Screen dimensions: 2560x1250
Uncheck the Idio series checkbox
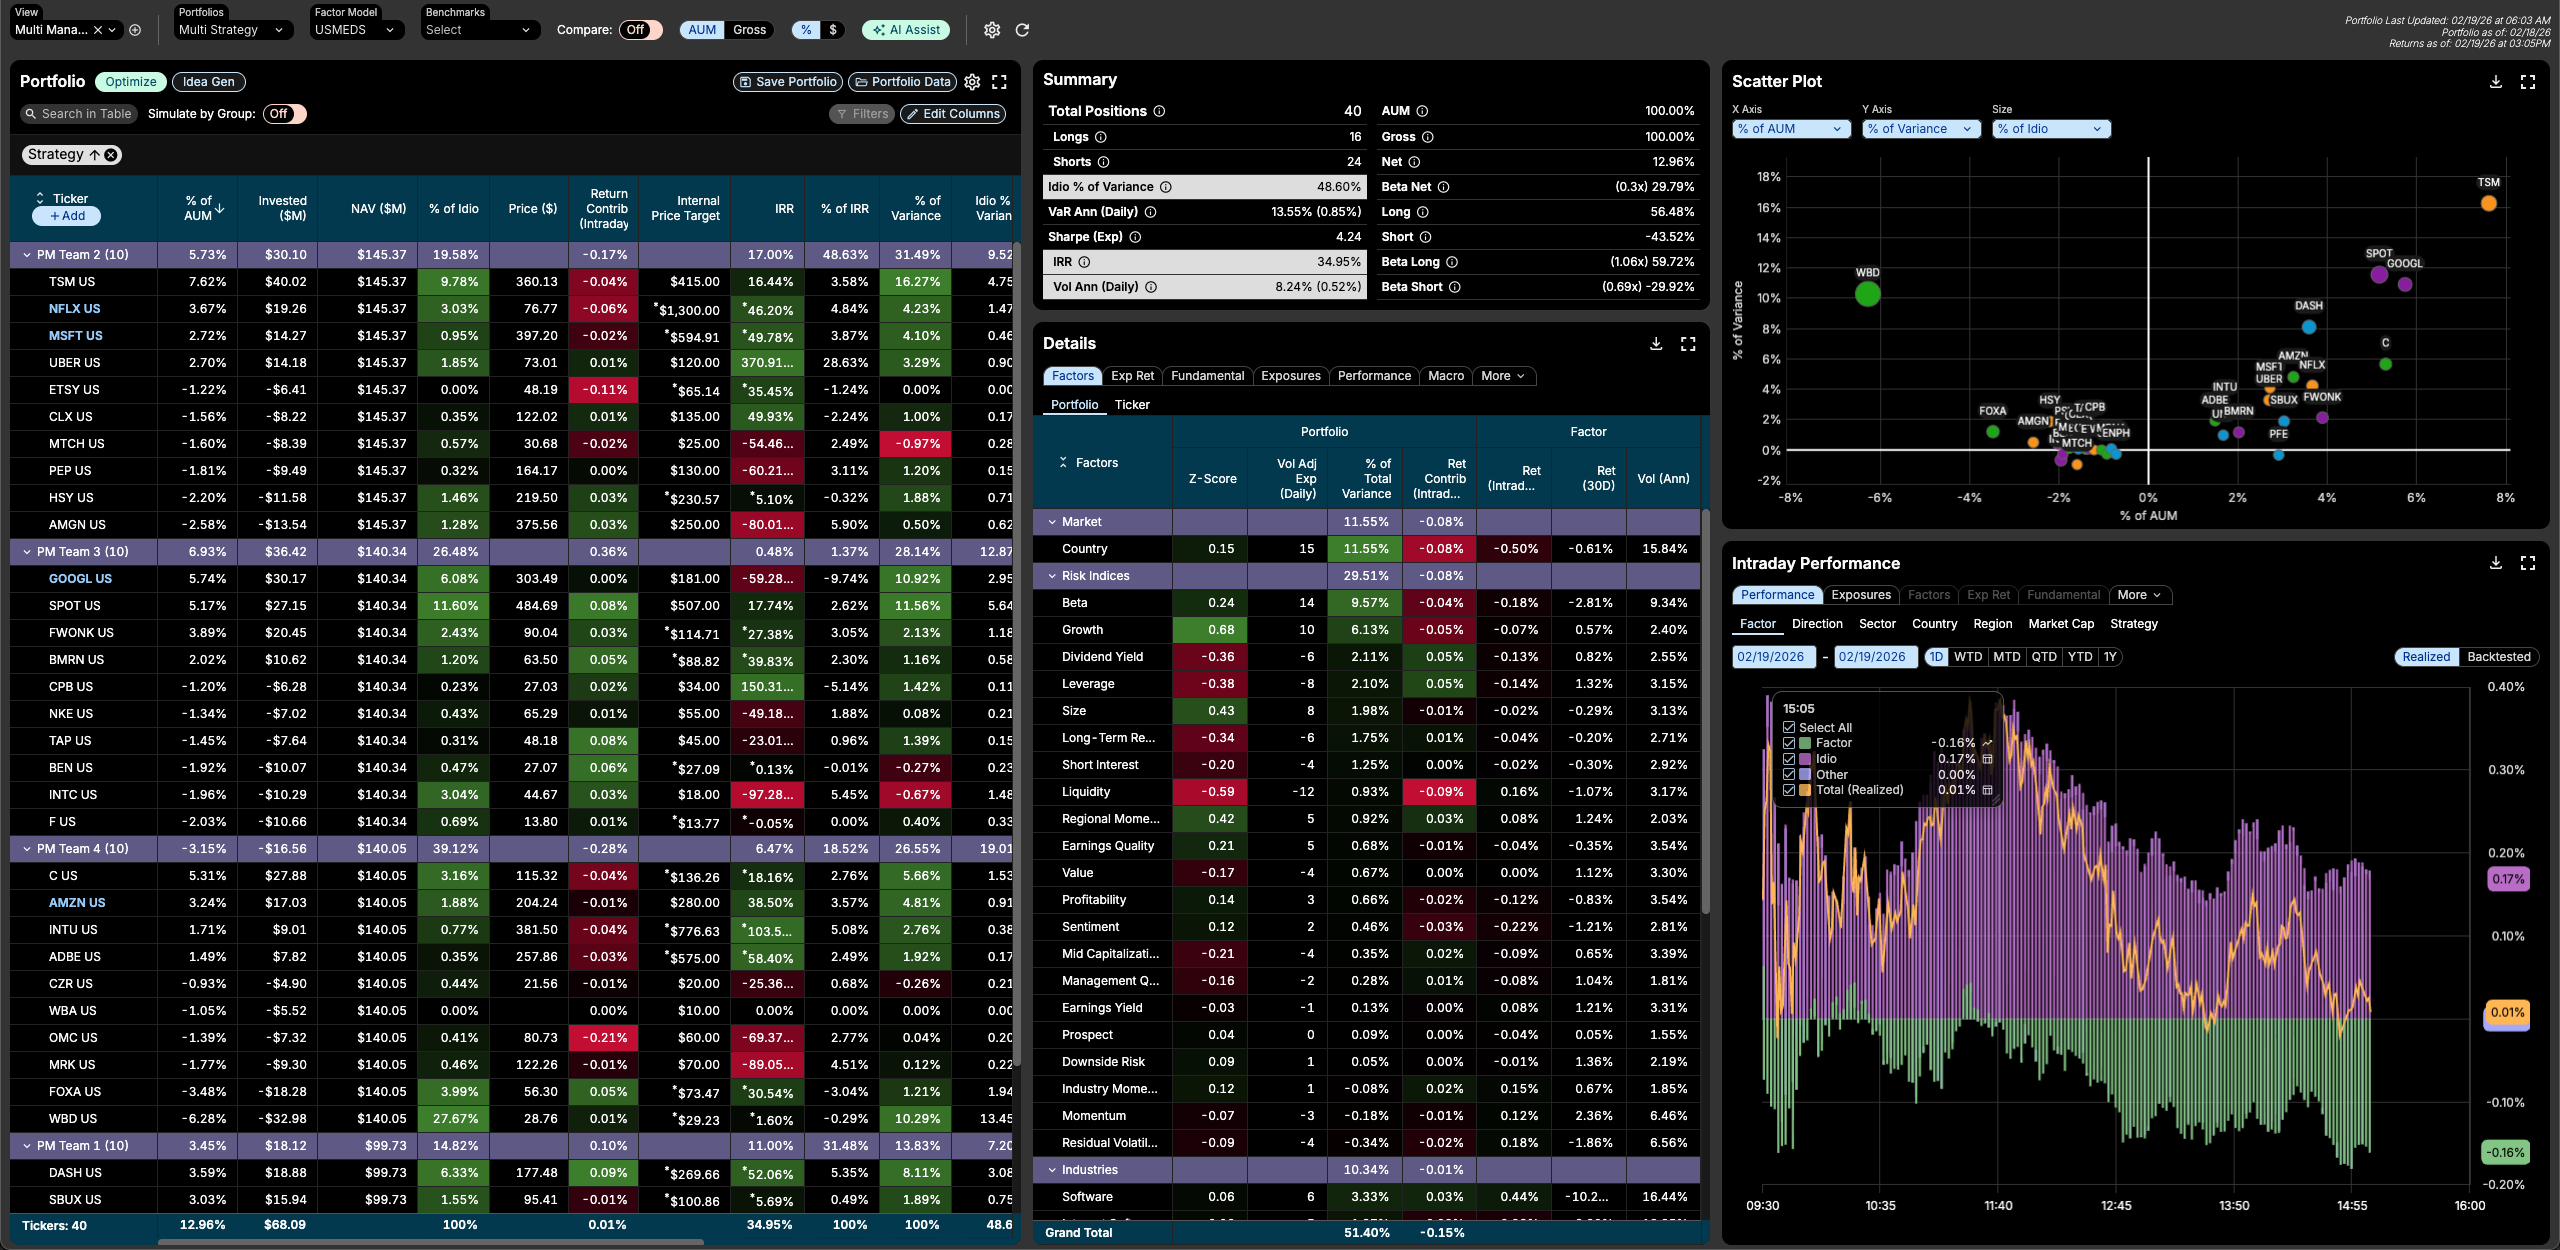coord(1789,759)
